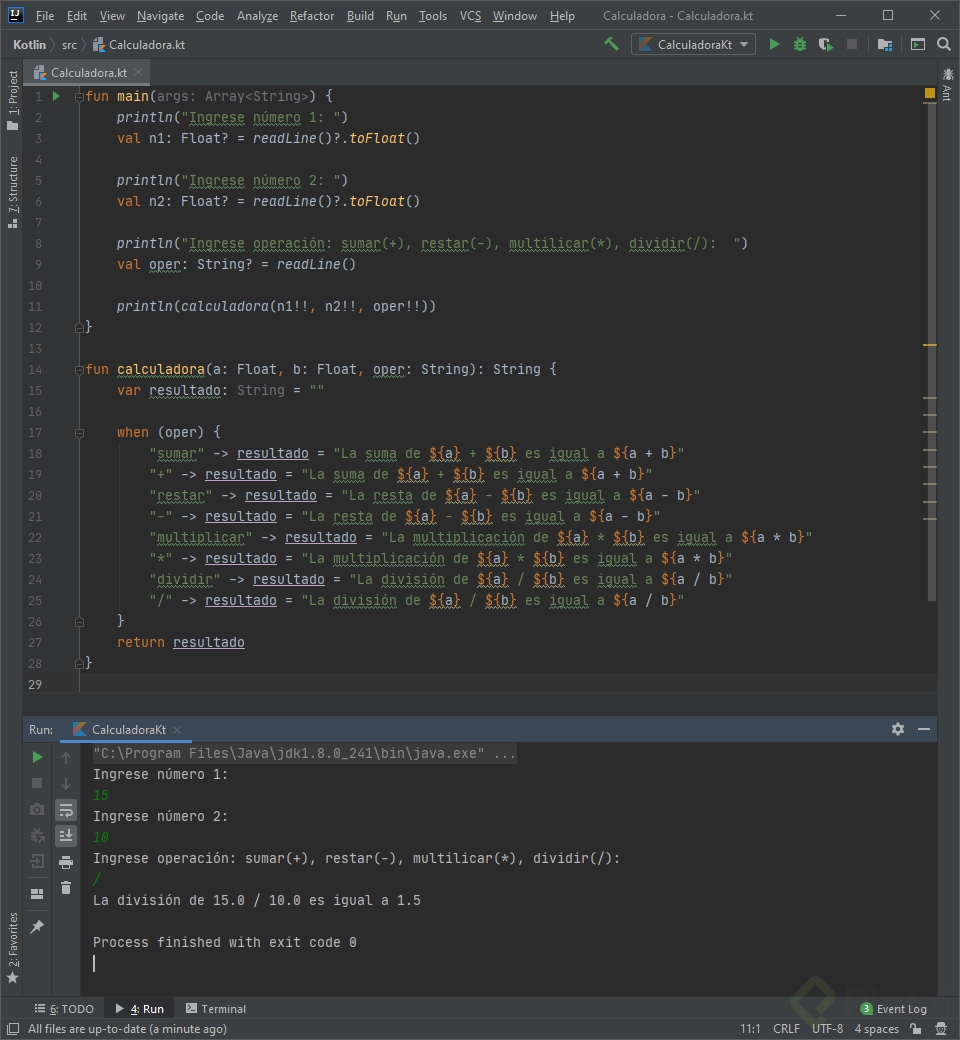Viewport: 960px width, 1040px height.
Task: Open the 6: TODO tool window
Action: (x=64, y=1009)
